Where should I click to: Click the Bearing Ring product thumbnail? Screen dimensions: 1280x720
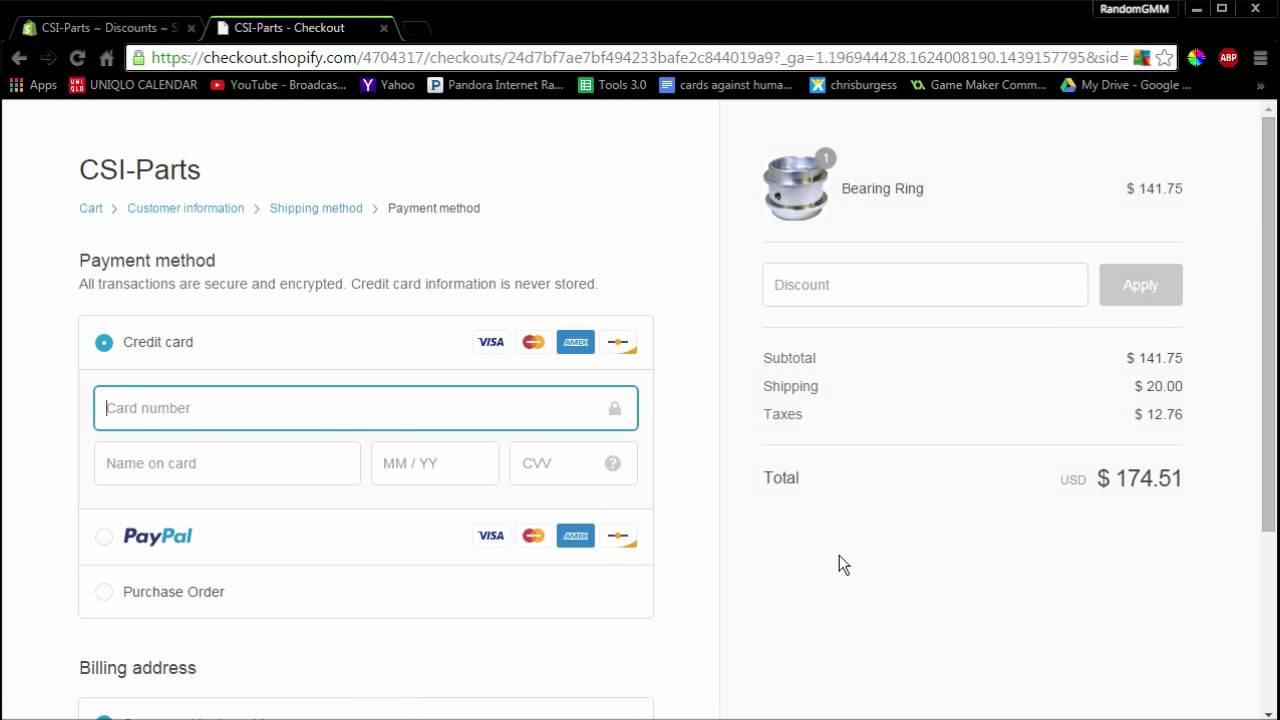[796, 188]
